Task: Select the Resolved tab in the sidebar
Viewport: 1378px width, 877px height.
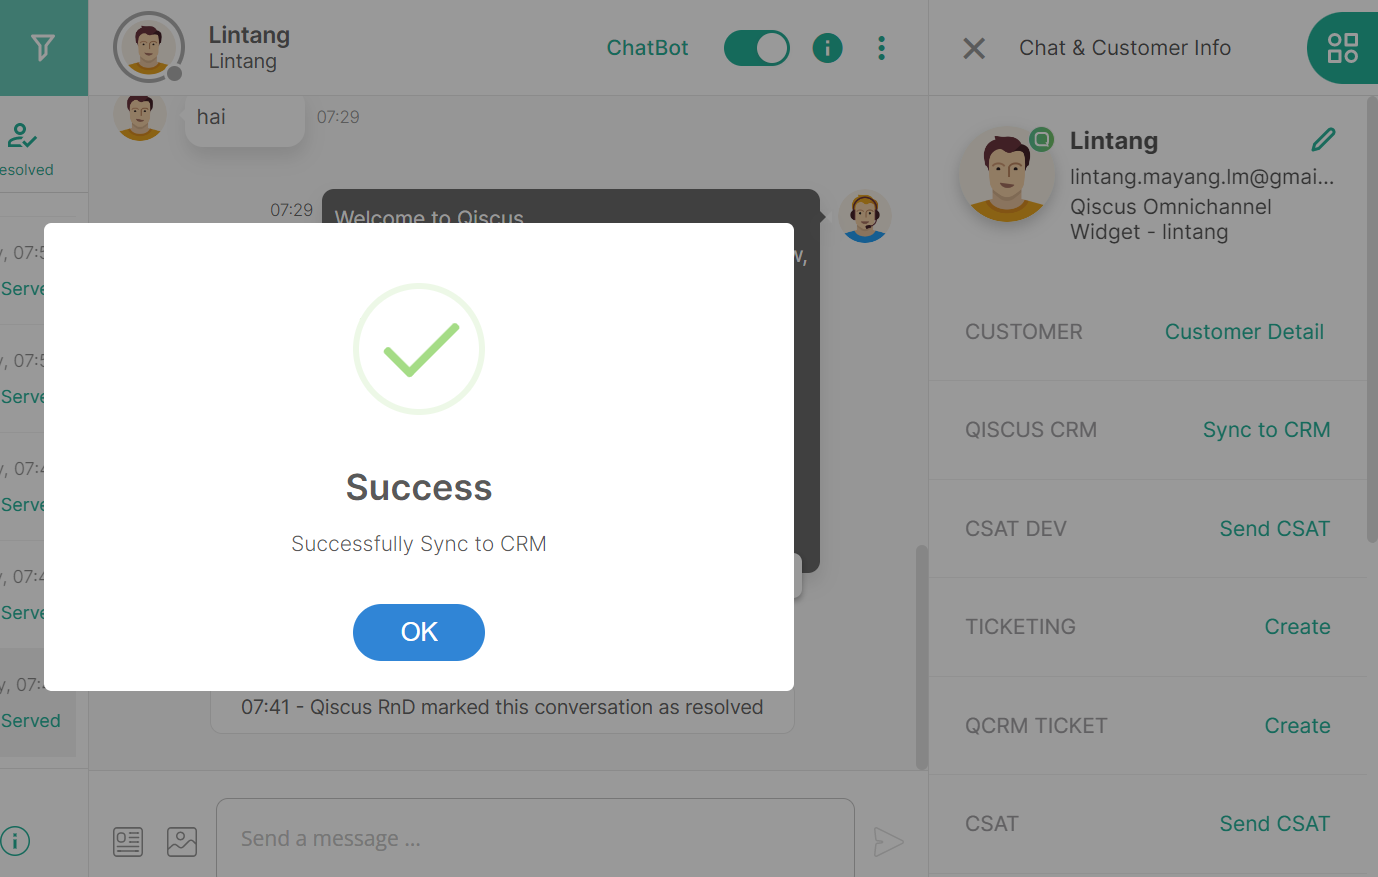Action: (25, 148)
